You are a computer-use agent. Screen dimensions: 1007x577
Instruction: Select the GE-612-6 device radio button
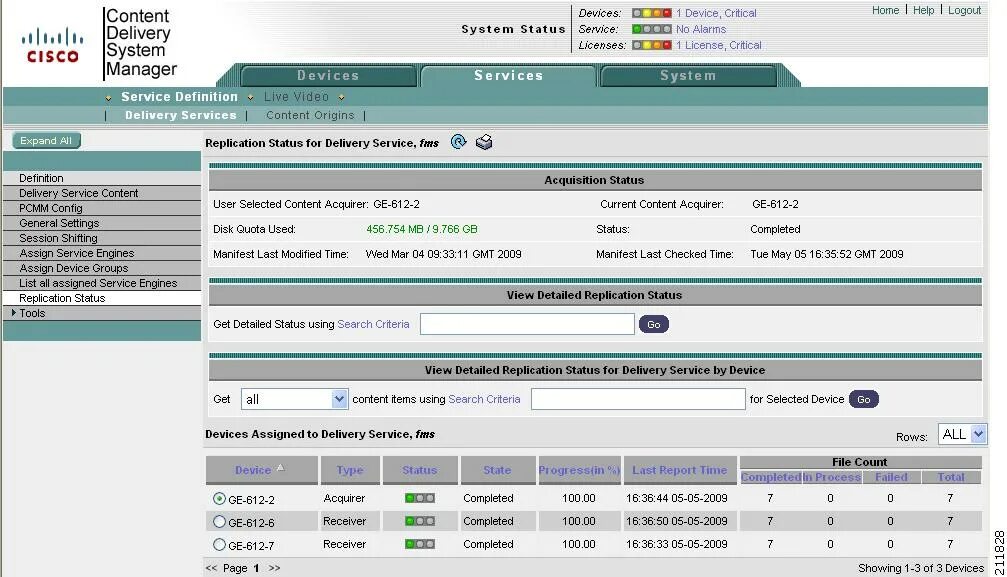[219, 522]
